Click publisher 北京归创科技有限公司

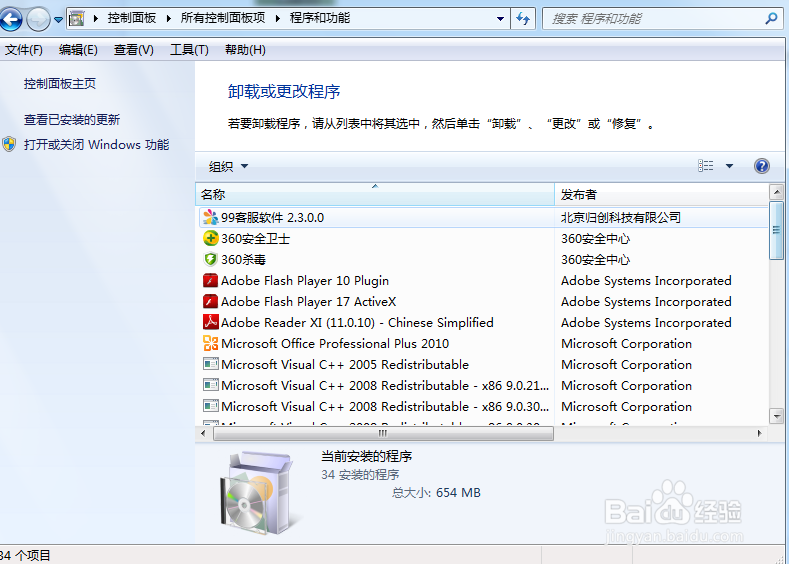(x=621, y=217)
